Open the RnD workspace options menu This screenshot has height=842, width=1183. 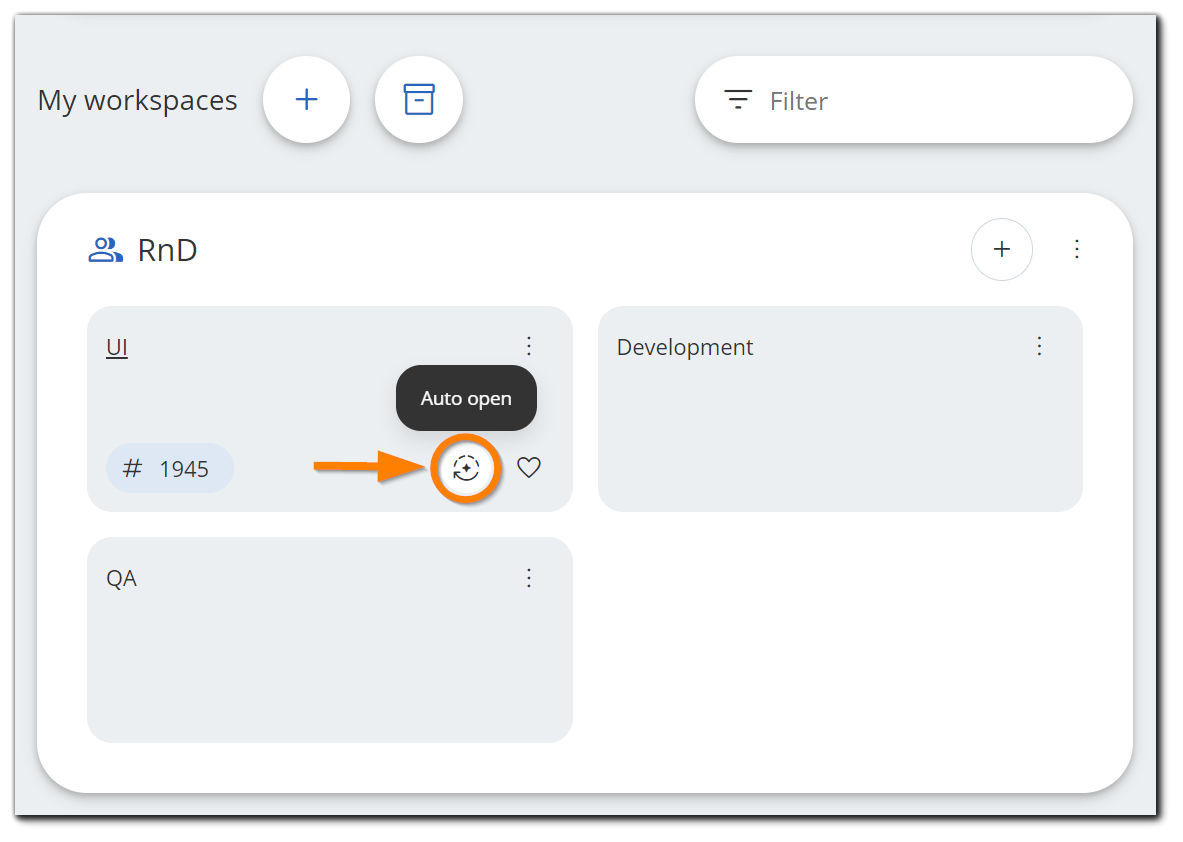point(1077,249)
